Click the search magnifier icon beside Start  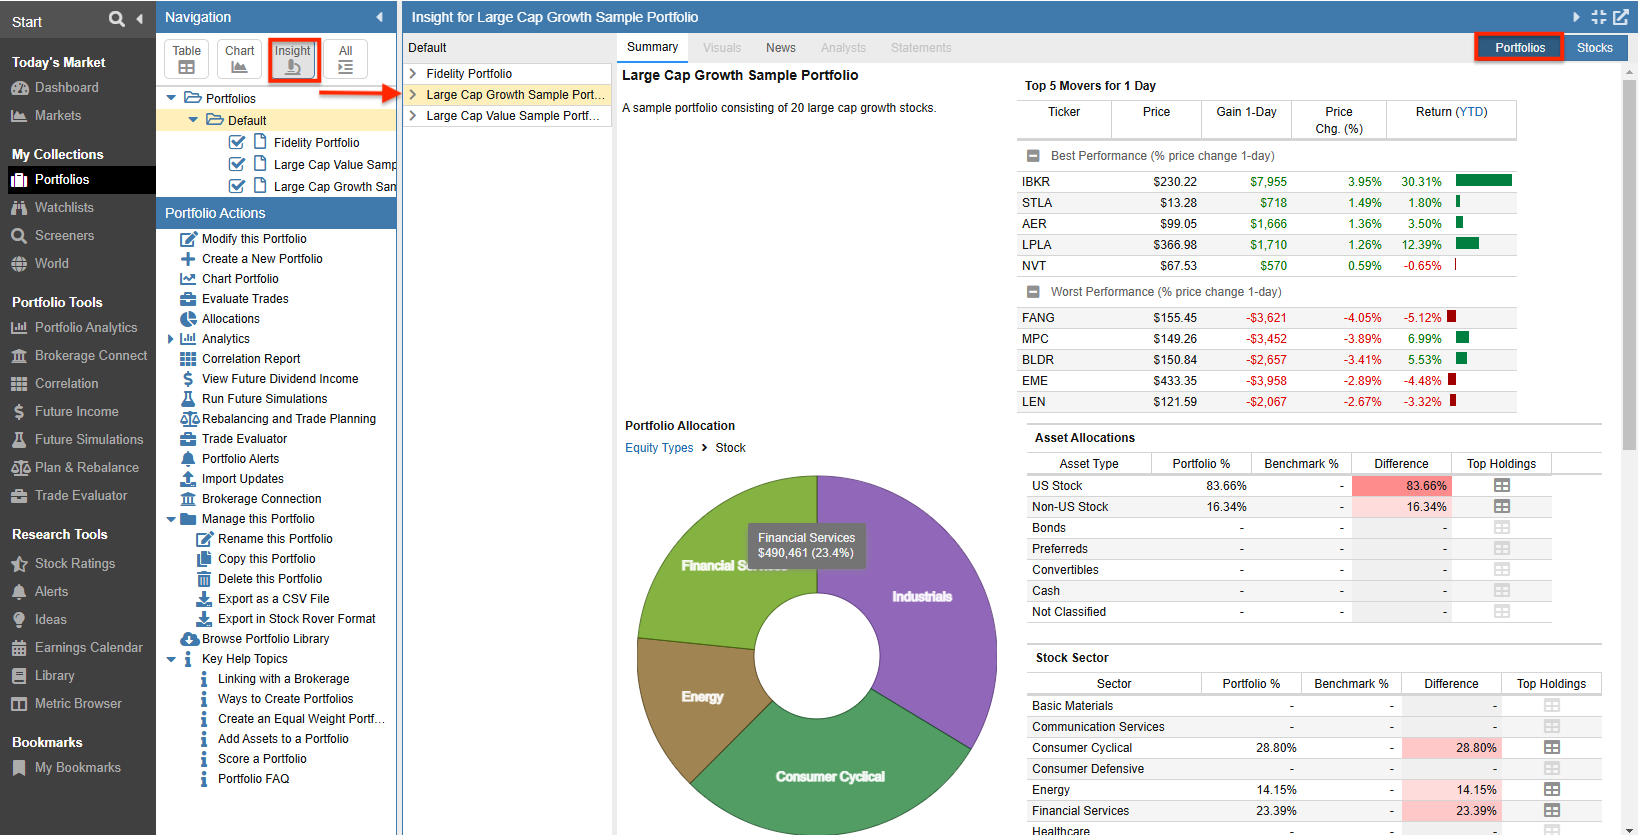click(x=117, y=19)
